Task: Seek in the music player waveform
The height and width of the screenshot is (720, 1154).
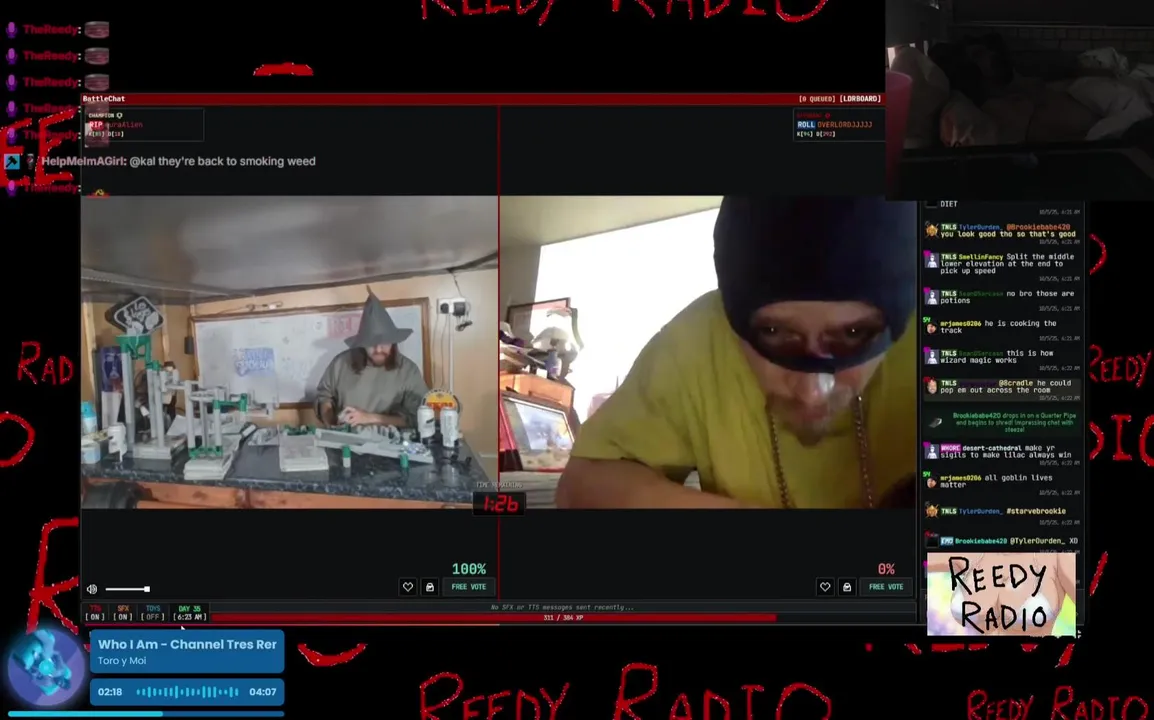Action: [x=188, y=692]
